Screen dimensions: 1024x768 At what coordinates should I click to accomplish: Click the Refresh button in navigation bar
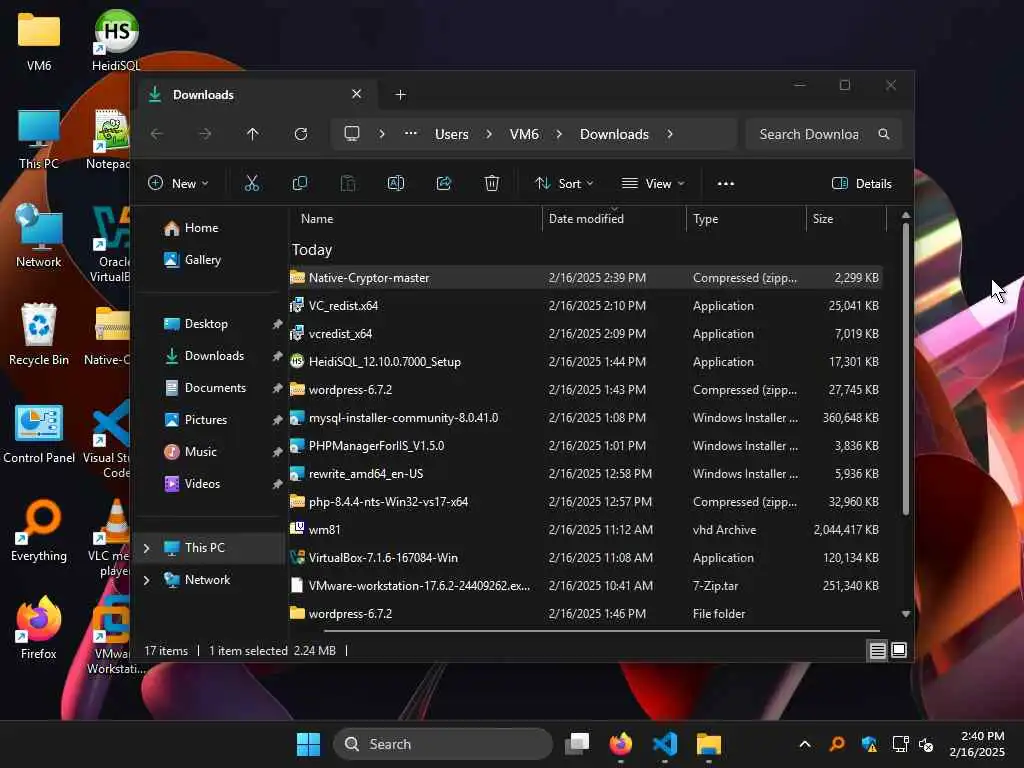300,134
